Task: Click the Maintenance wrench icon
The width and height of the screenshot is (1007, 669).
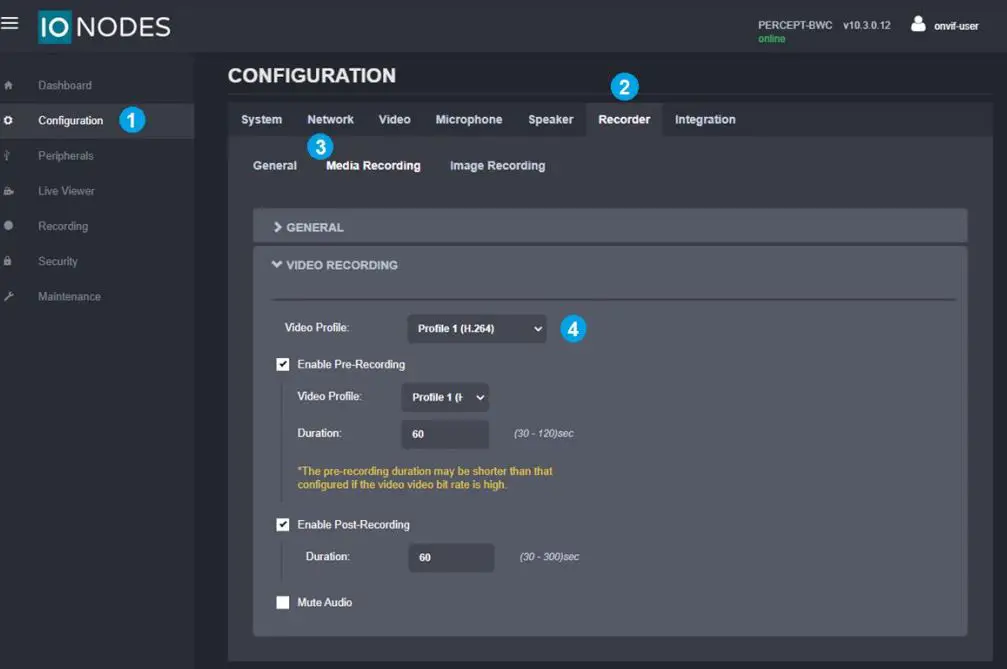Action: [8, 296]
